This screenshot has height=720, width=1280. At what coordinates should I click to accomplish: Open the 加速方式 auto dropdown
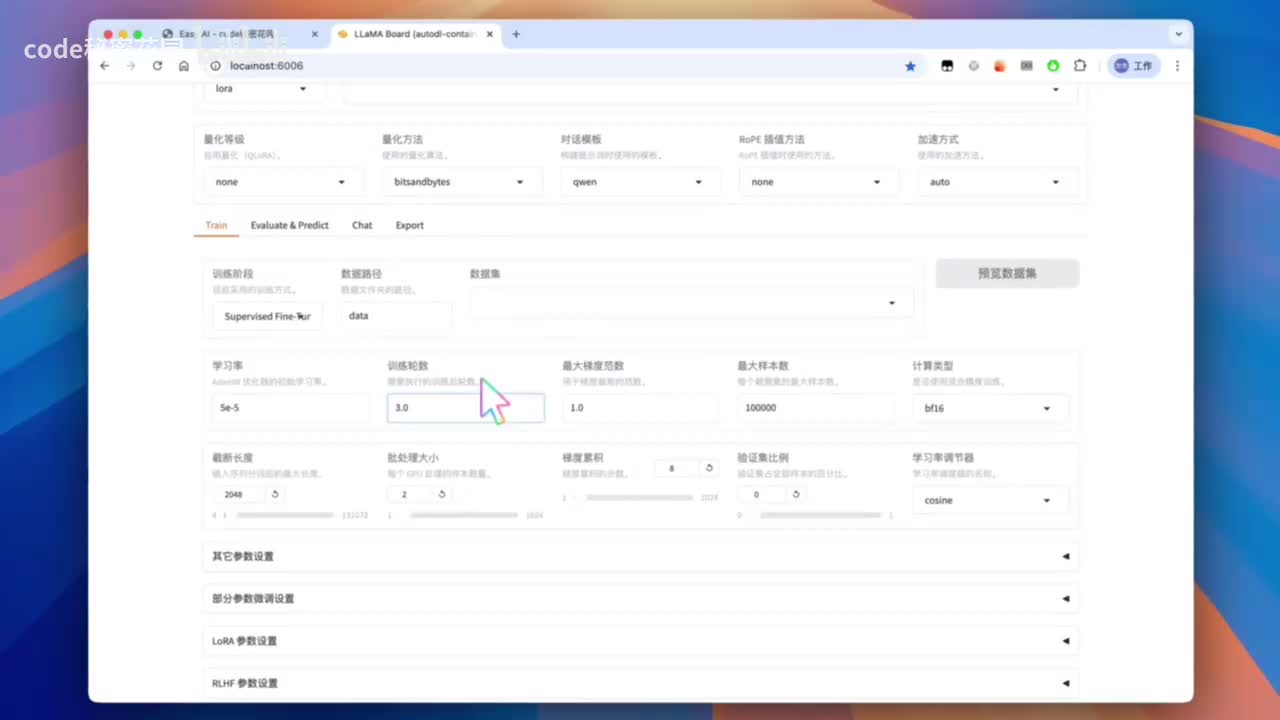997,182
